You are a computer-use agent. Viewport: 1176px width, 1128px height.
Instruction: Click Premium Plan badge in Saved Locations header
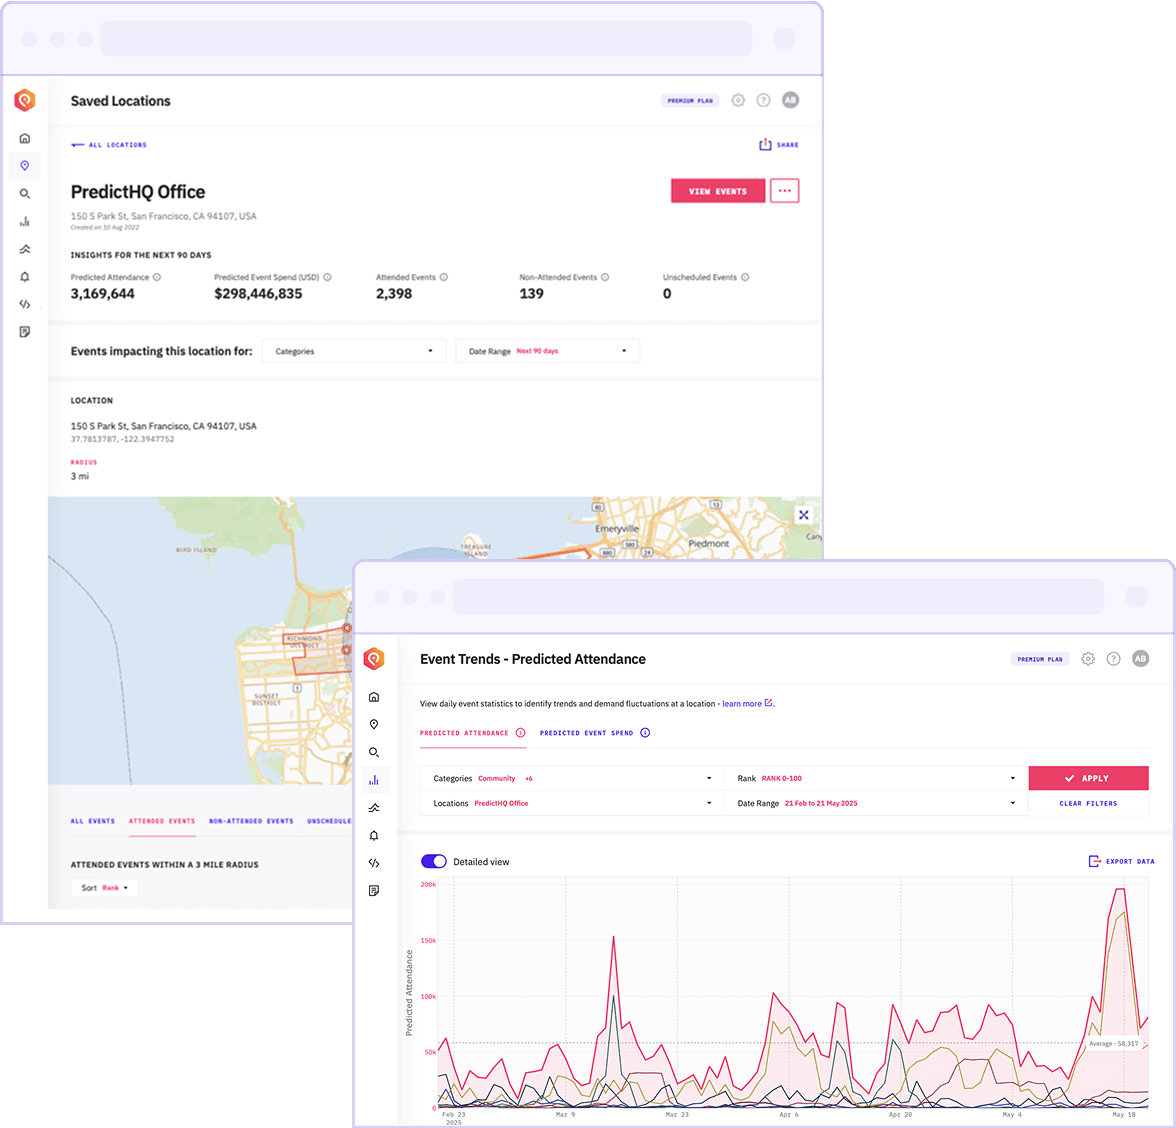tap(690, 100)
